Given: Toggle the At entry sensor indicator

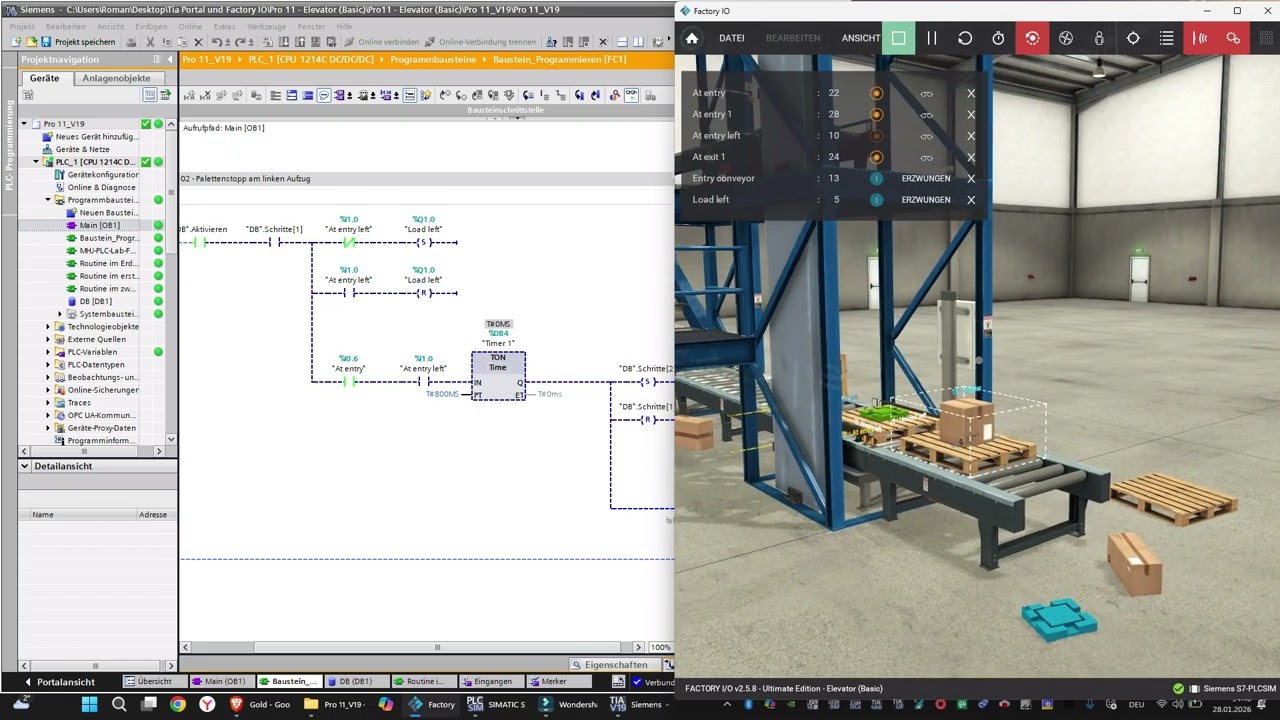Looking at the screenshot, I should pyautogui.click(x=876, y=93).
